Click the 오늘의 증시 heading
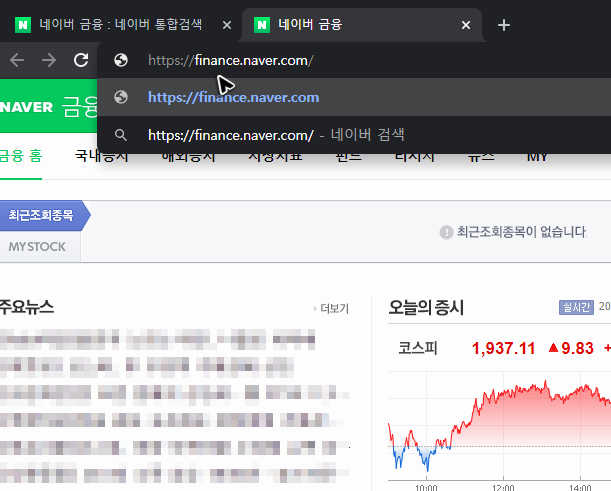 [426, 307]
